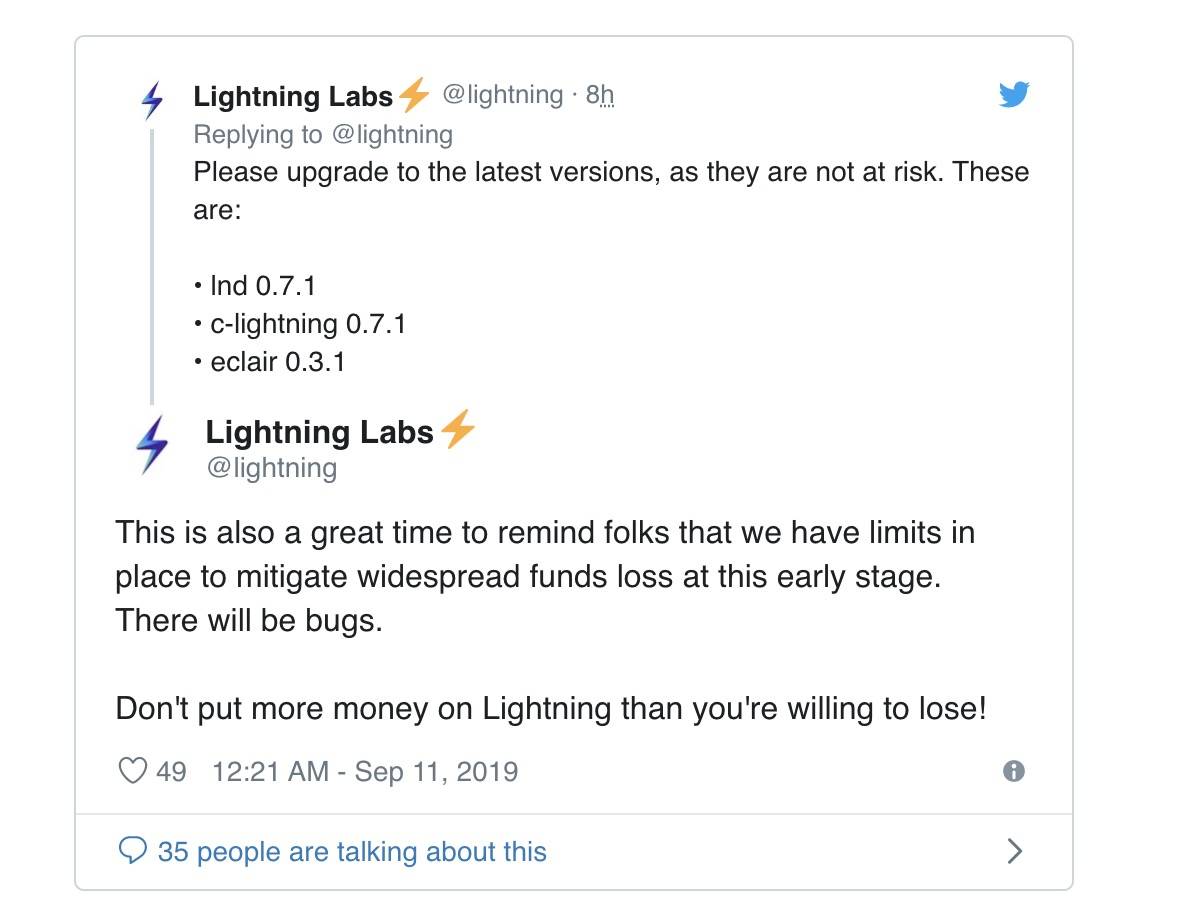The height and width of the screenshot is (908, 1202).
Task: Click the Twitter bird logo icon
Action: pyautogui.click(x=1014, y=95)
